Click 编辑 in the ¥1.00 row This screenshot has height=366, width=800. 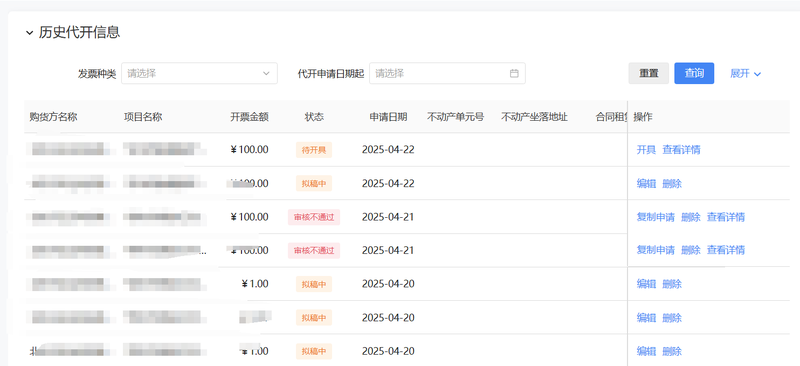(x=646, y=284)
